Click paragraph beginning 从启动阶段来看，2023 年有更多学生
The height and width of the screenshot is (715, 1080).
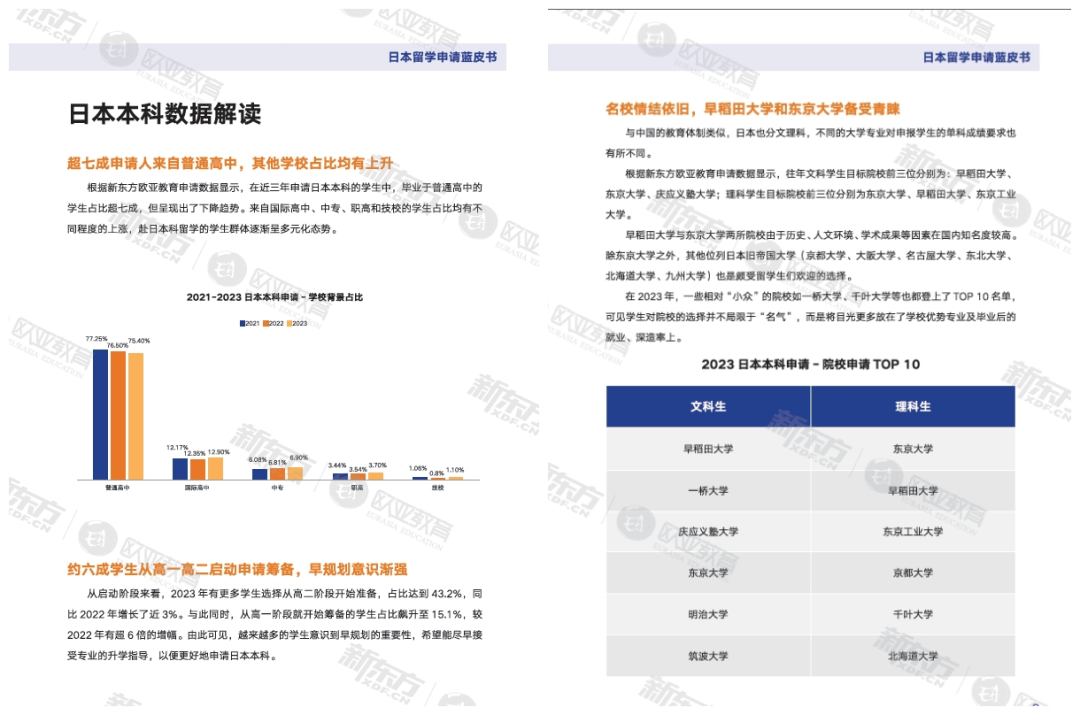275,625
